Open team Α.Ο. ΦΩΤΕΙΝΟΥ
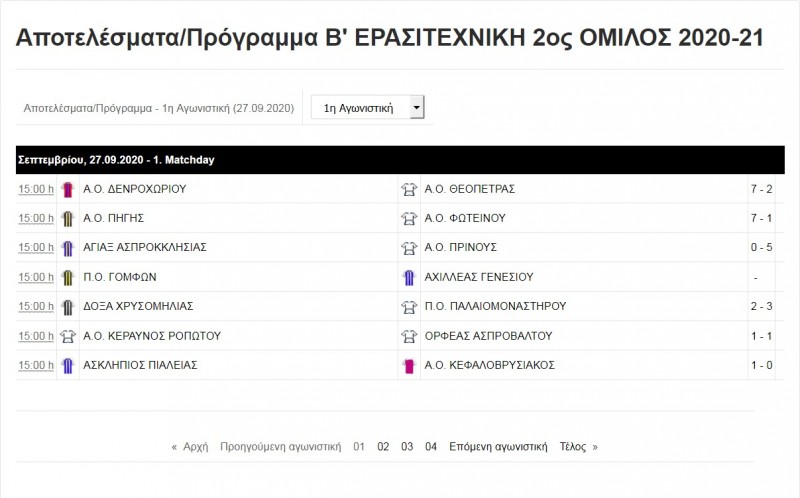The width and height of the screenshot is (800, 498). tap(465, 218)
